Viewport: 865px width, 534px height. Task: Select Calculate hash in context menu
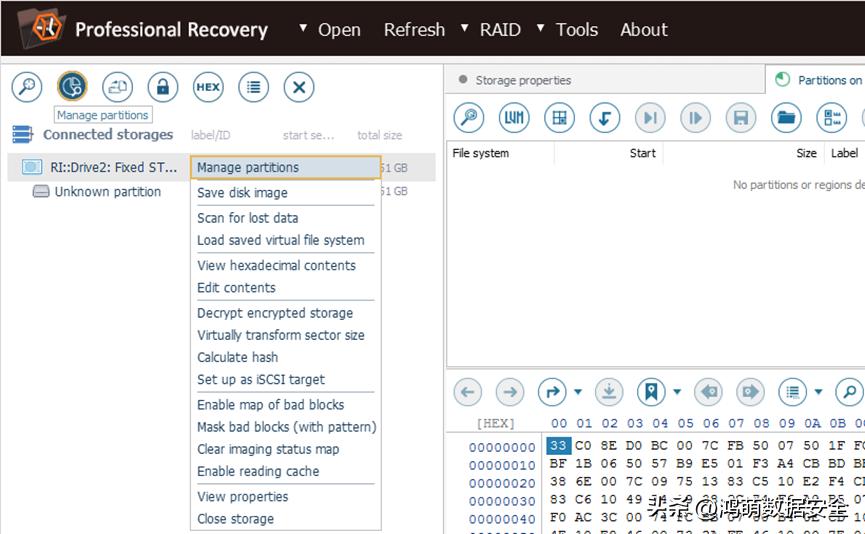tap(237, 357)
